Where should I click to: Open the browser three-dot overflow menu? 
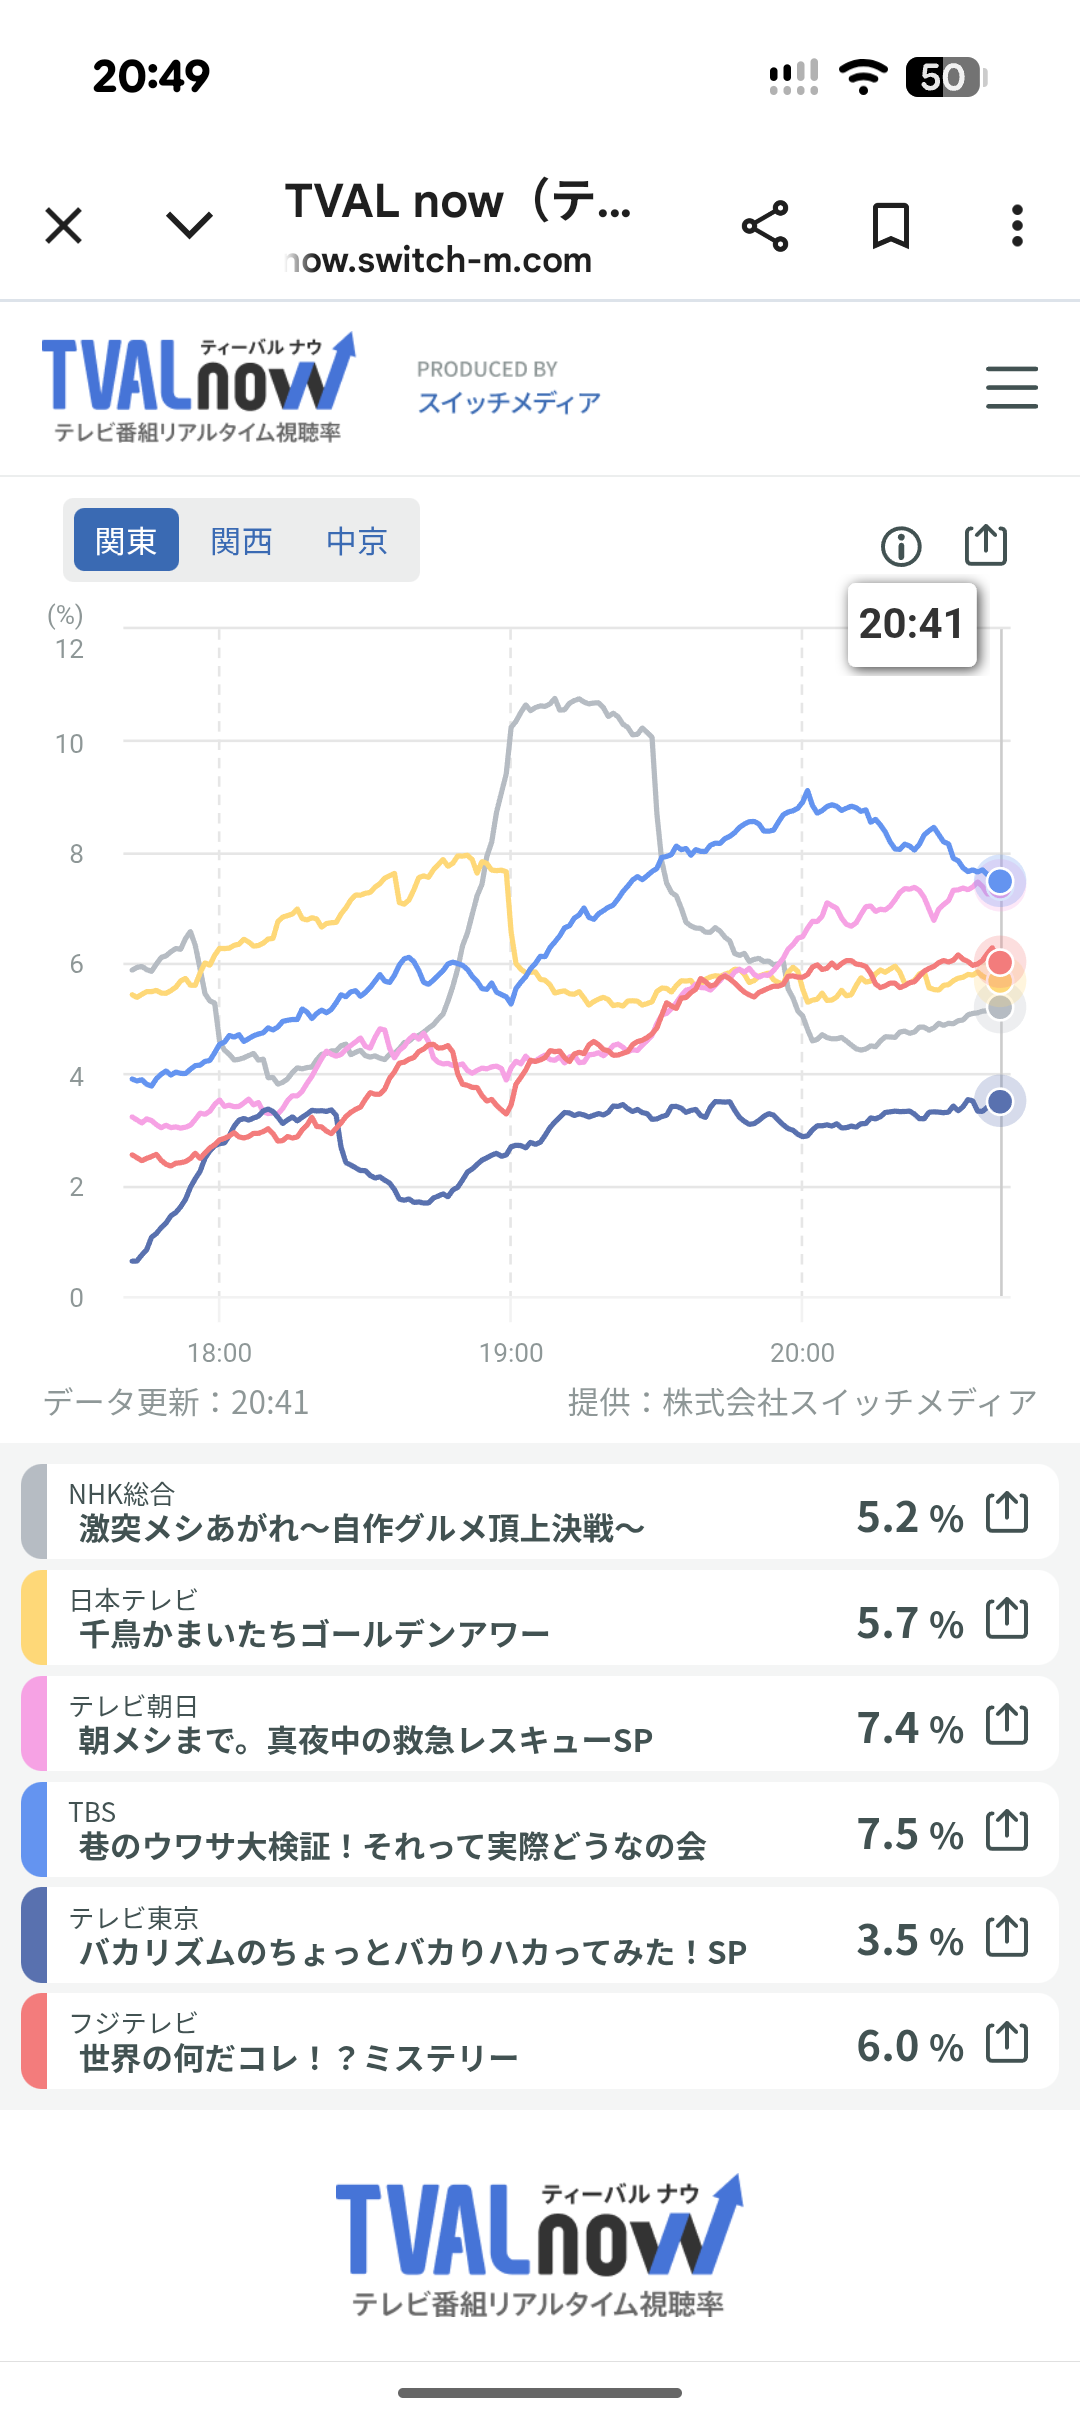tap(1017, 226)
